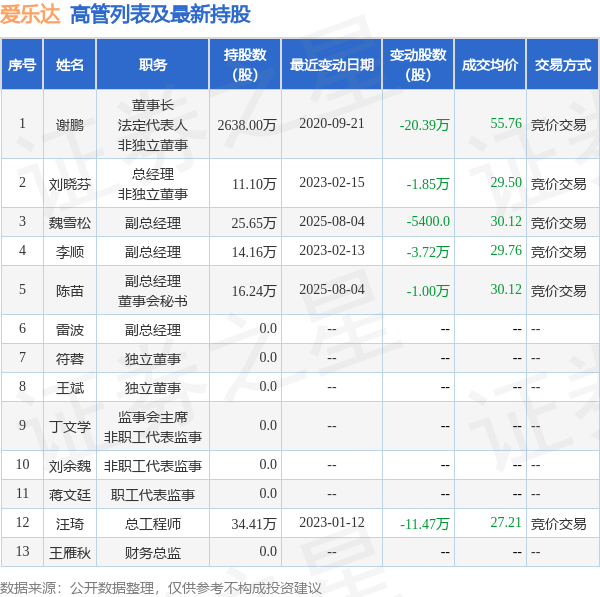The image size is (600, 597).
Task: Click 董事会秘书 in 陈苗's row
Action: click(x=153, y=301)
